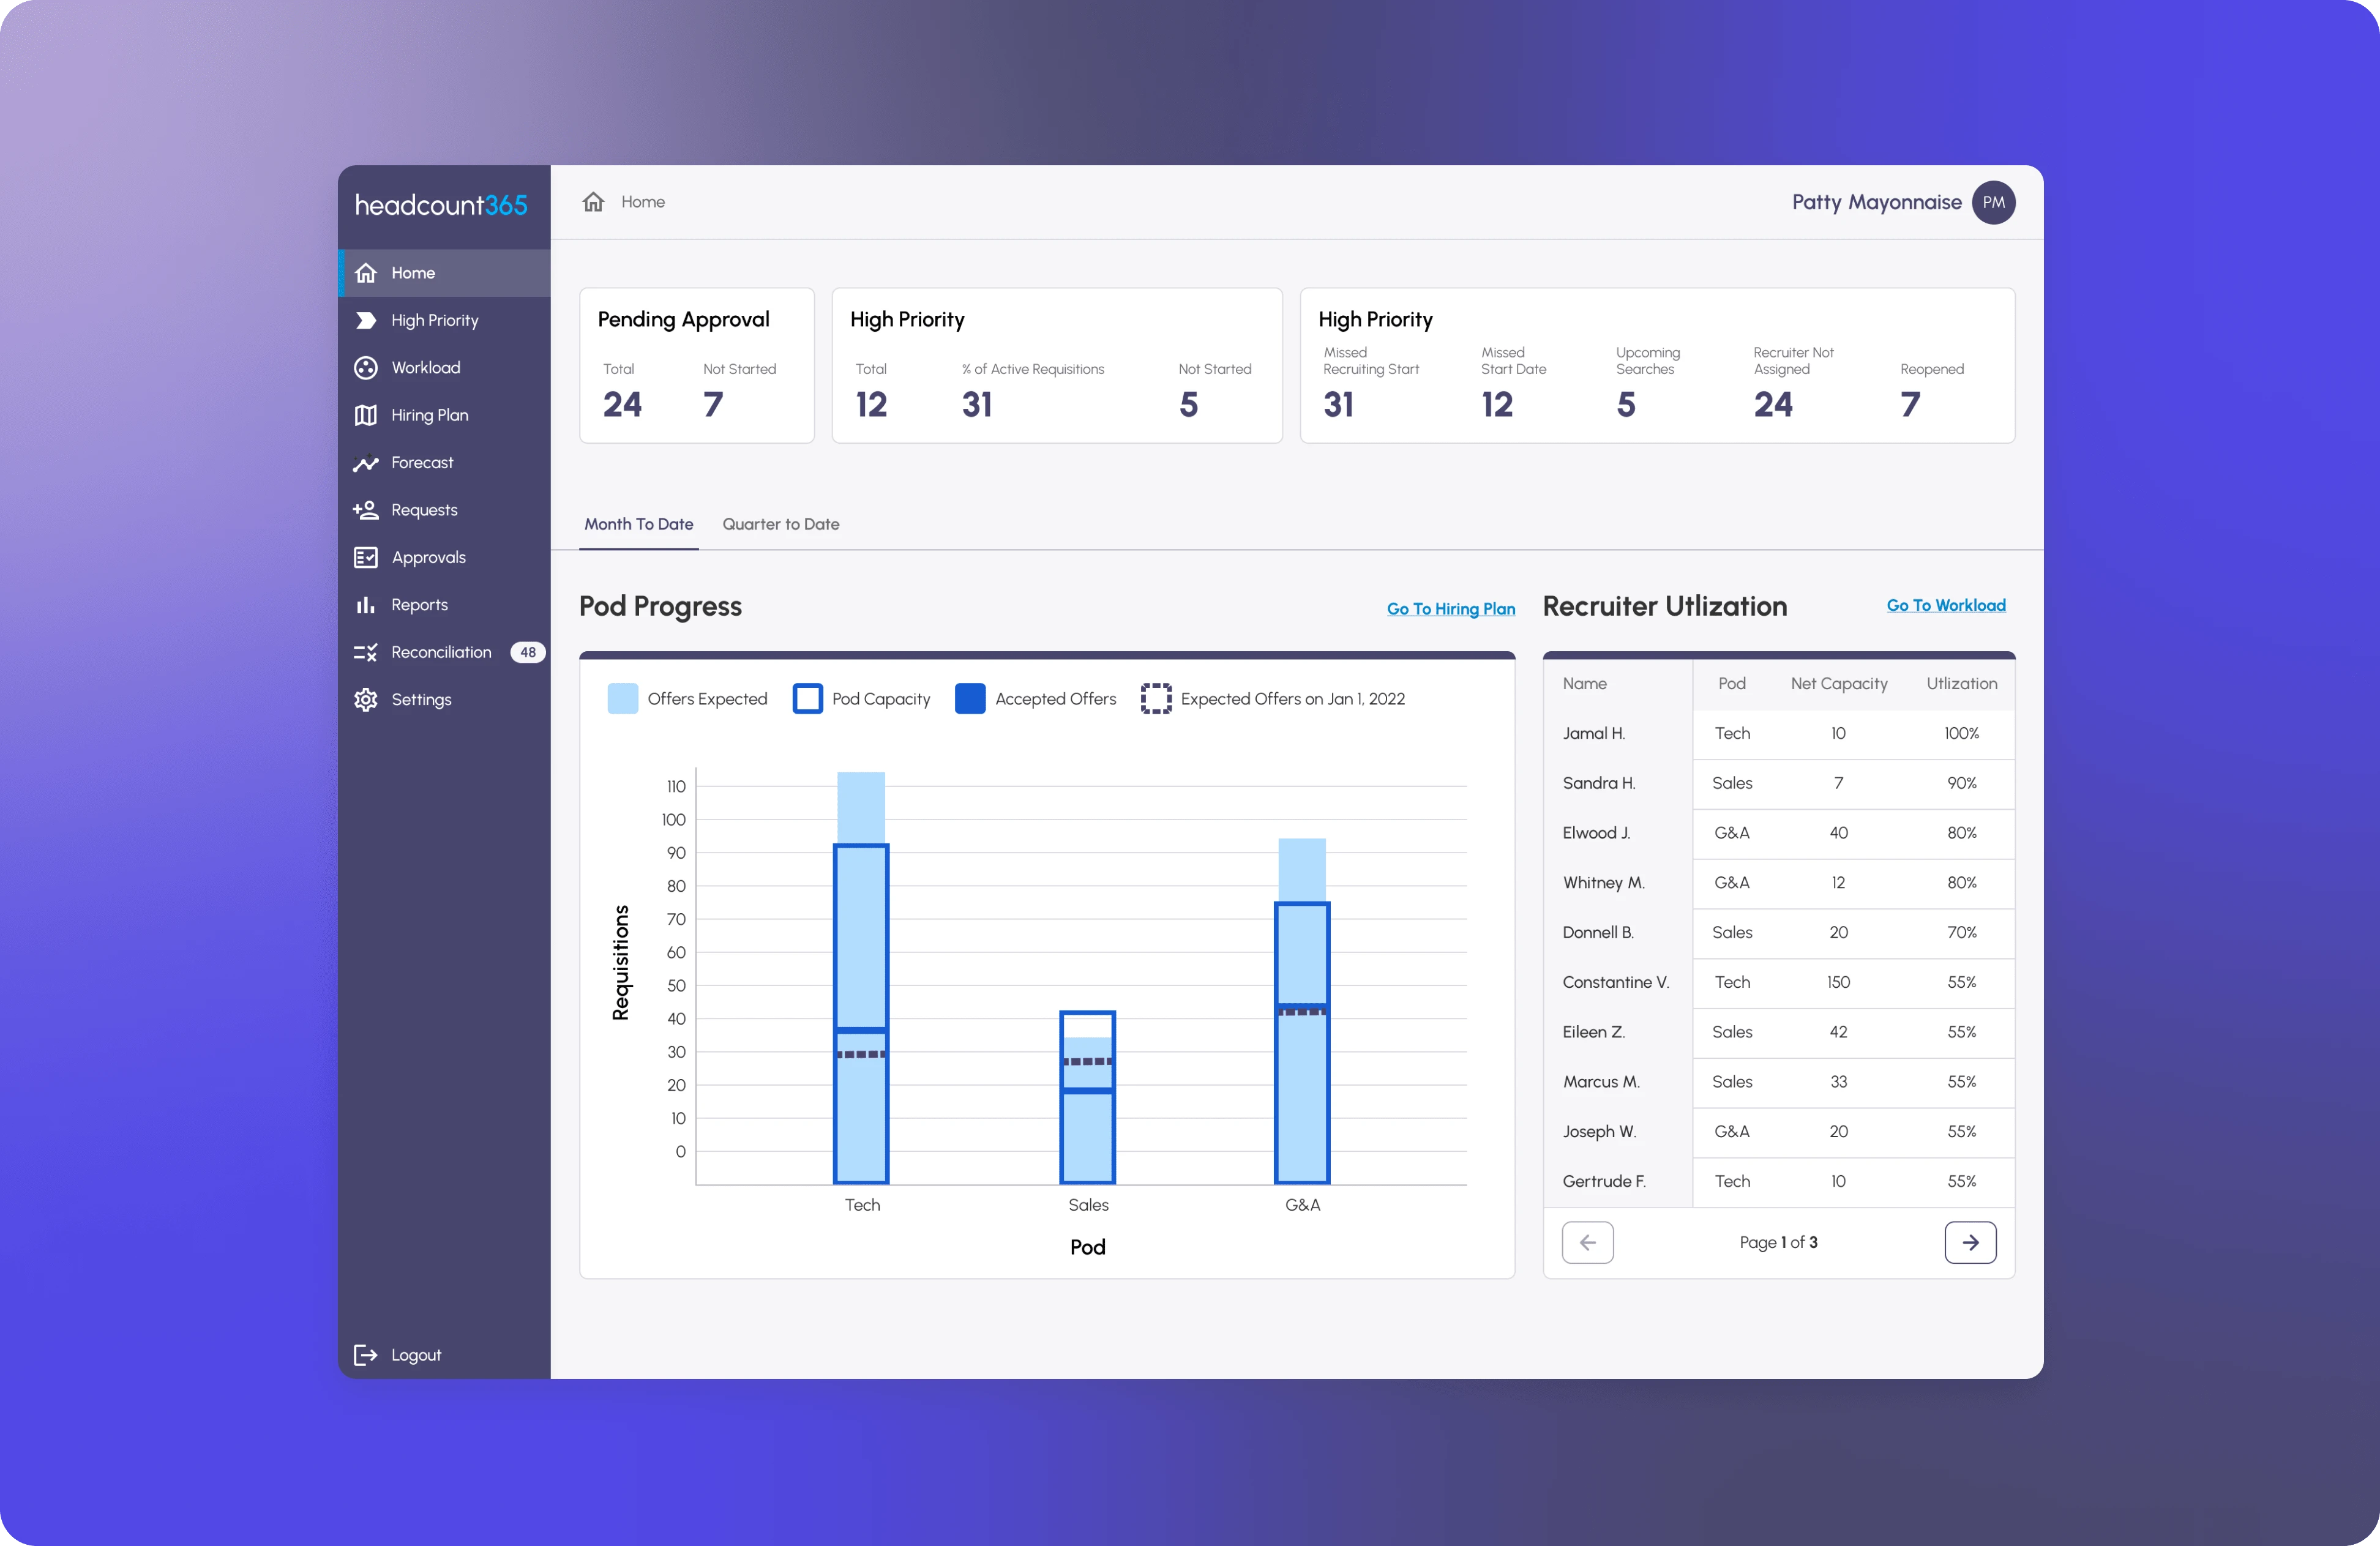
Task: Follow the Go To Hiring Plan link
Action: tap(1450, 609)
